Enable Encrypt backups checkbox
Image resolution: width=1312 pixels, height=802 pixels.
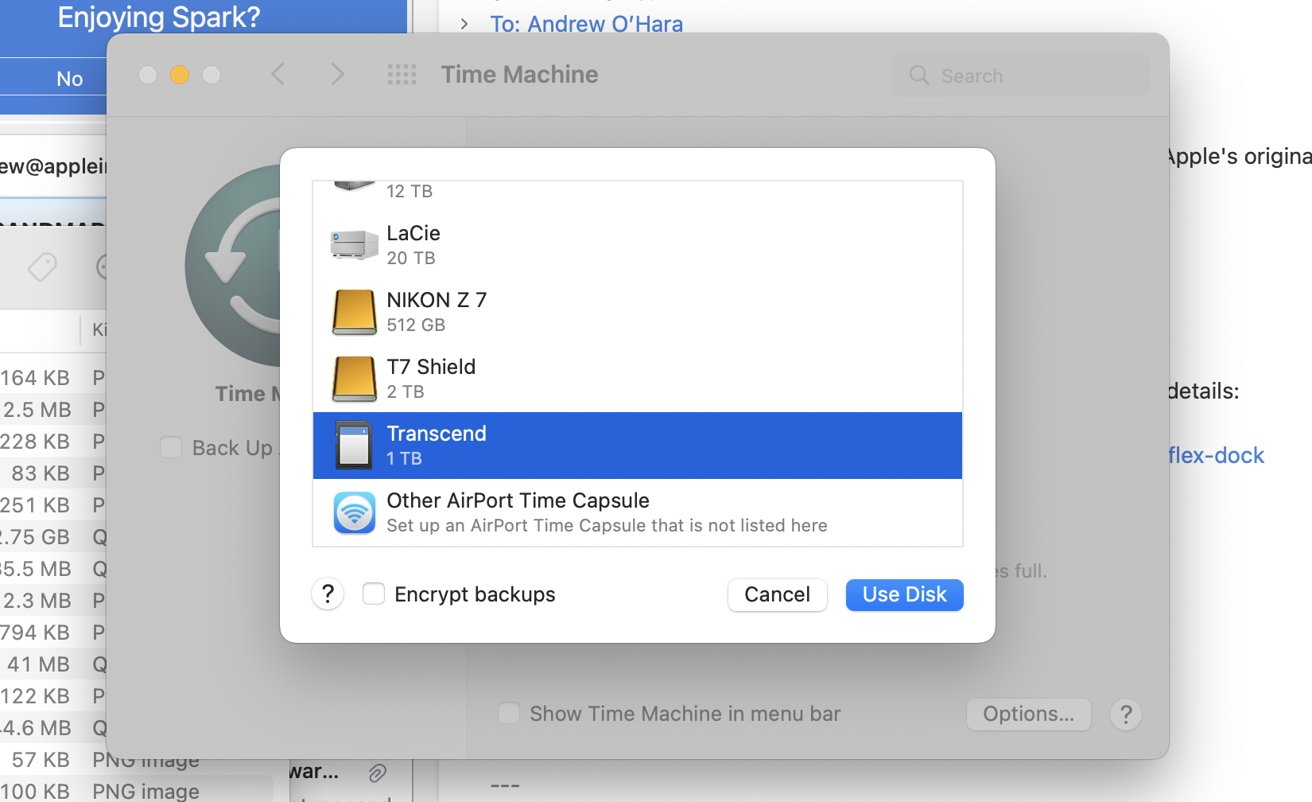coord(373,594)
